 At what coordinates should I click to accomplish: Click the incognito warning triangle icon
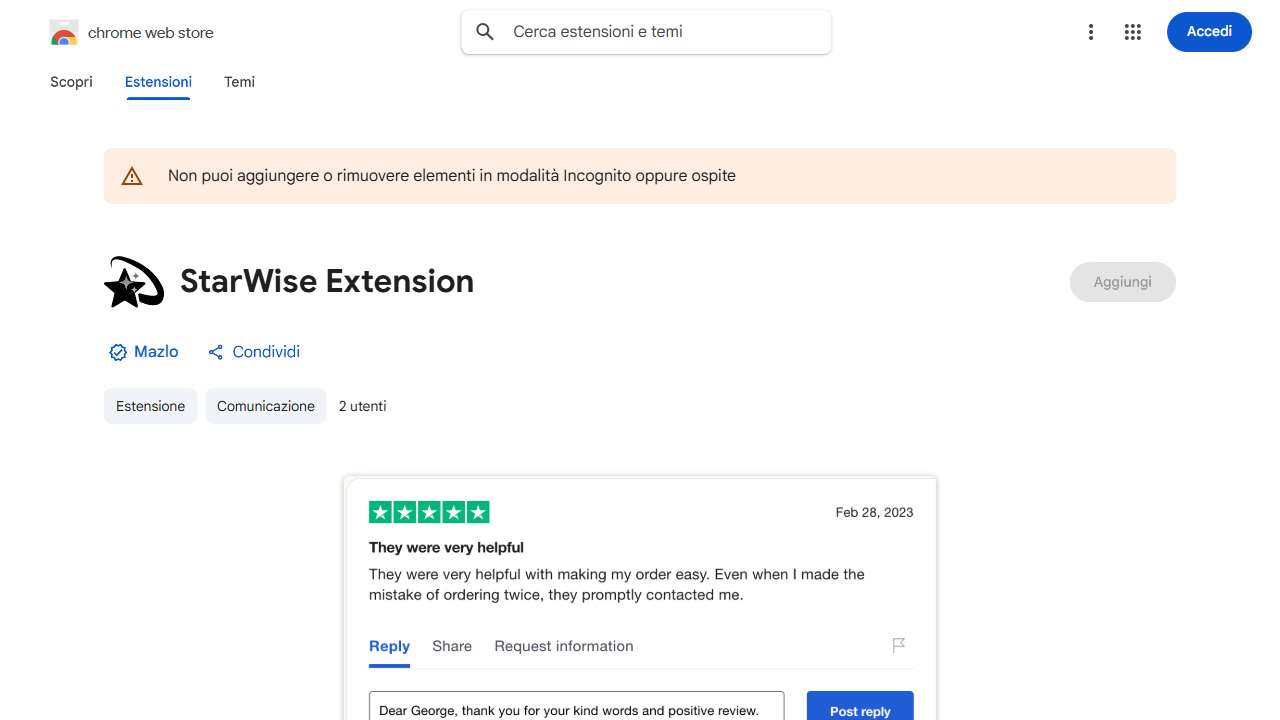[132, 176]
